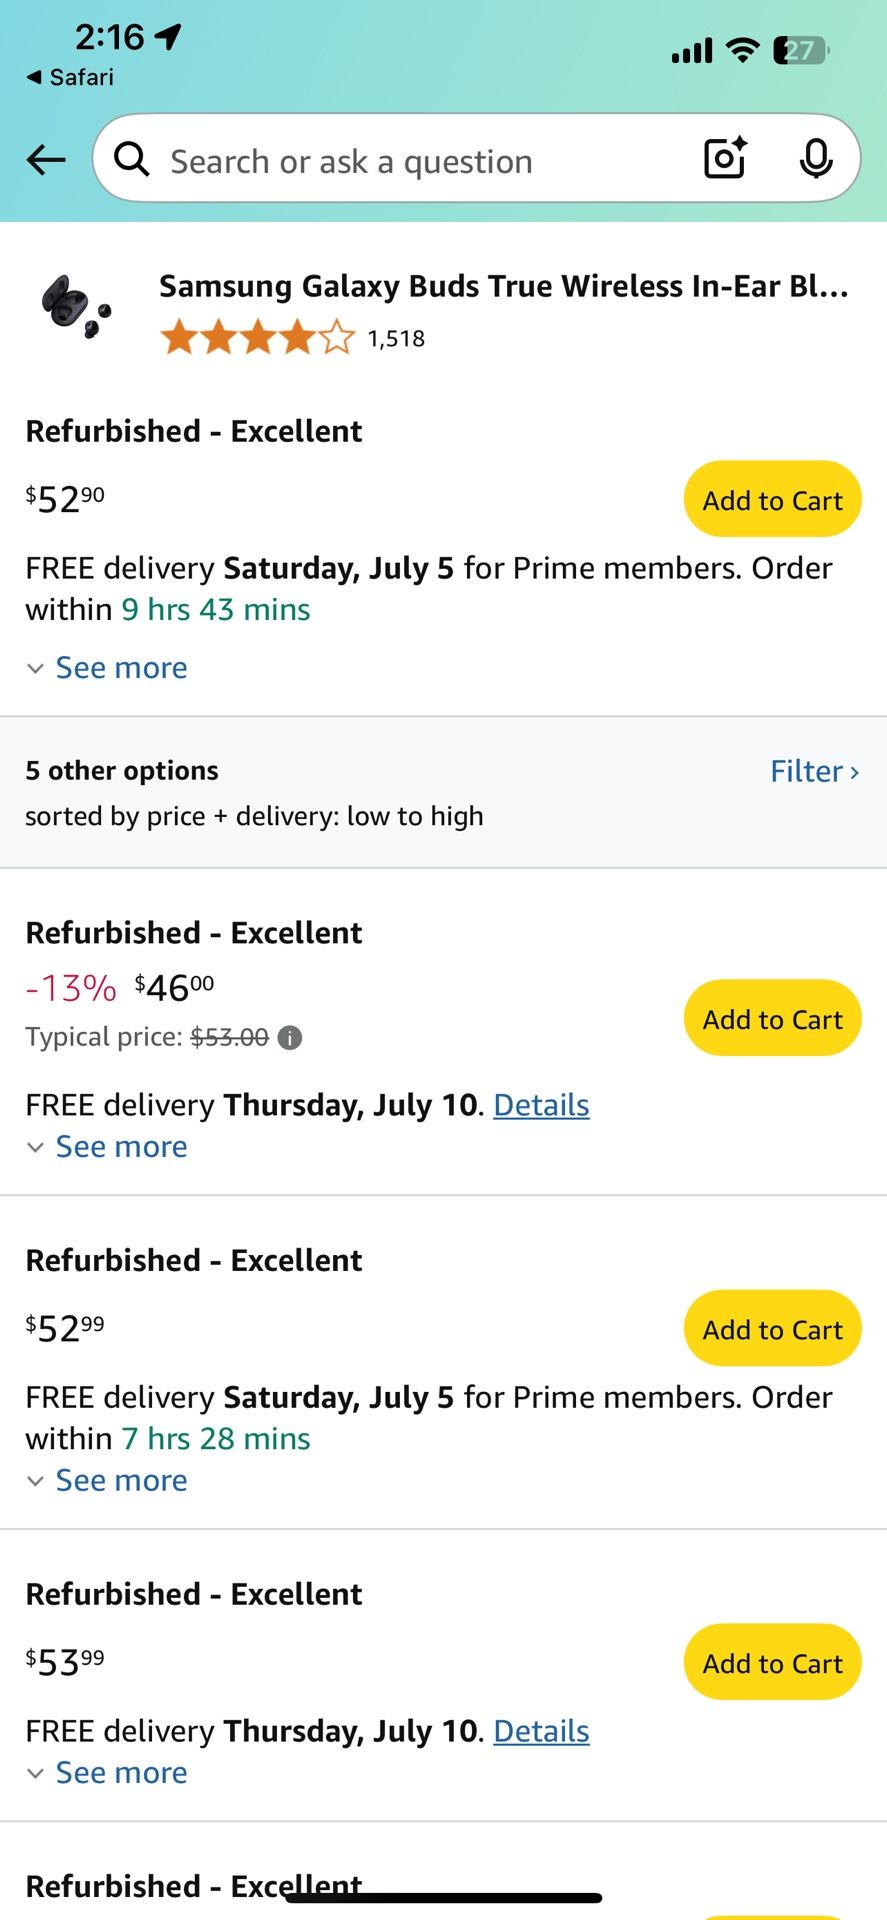The width and height of the screenshot is (887, 1920).
Task: Expand See more under $53.99 offer
Action: 107,1773
